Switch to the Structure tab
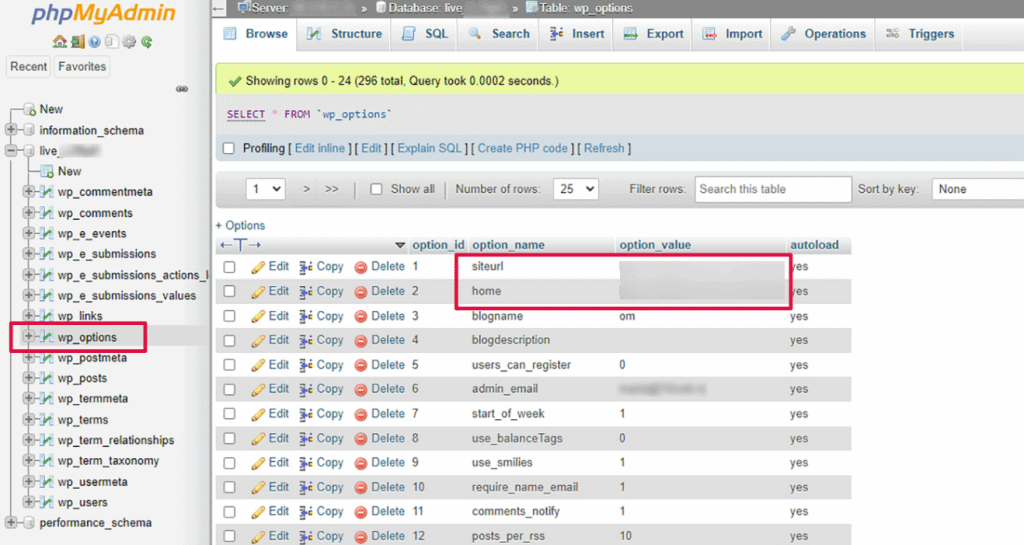 345,34
